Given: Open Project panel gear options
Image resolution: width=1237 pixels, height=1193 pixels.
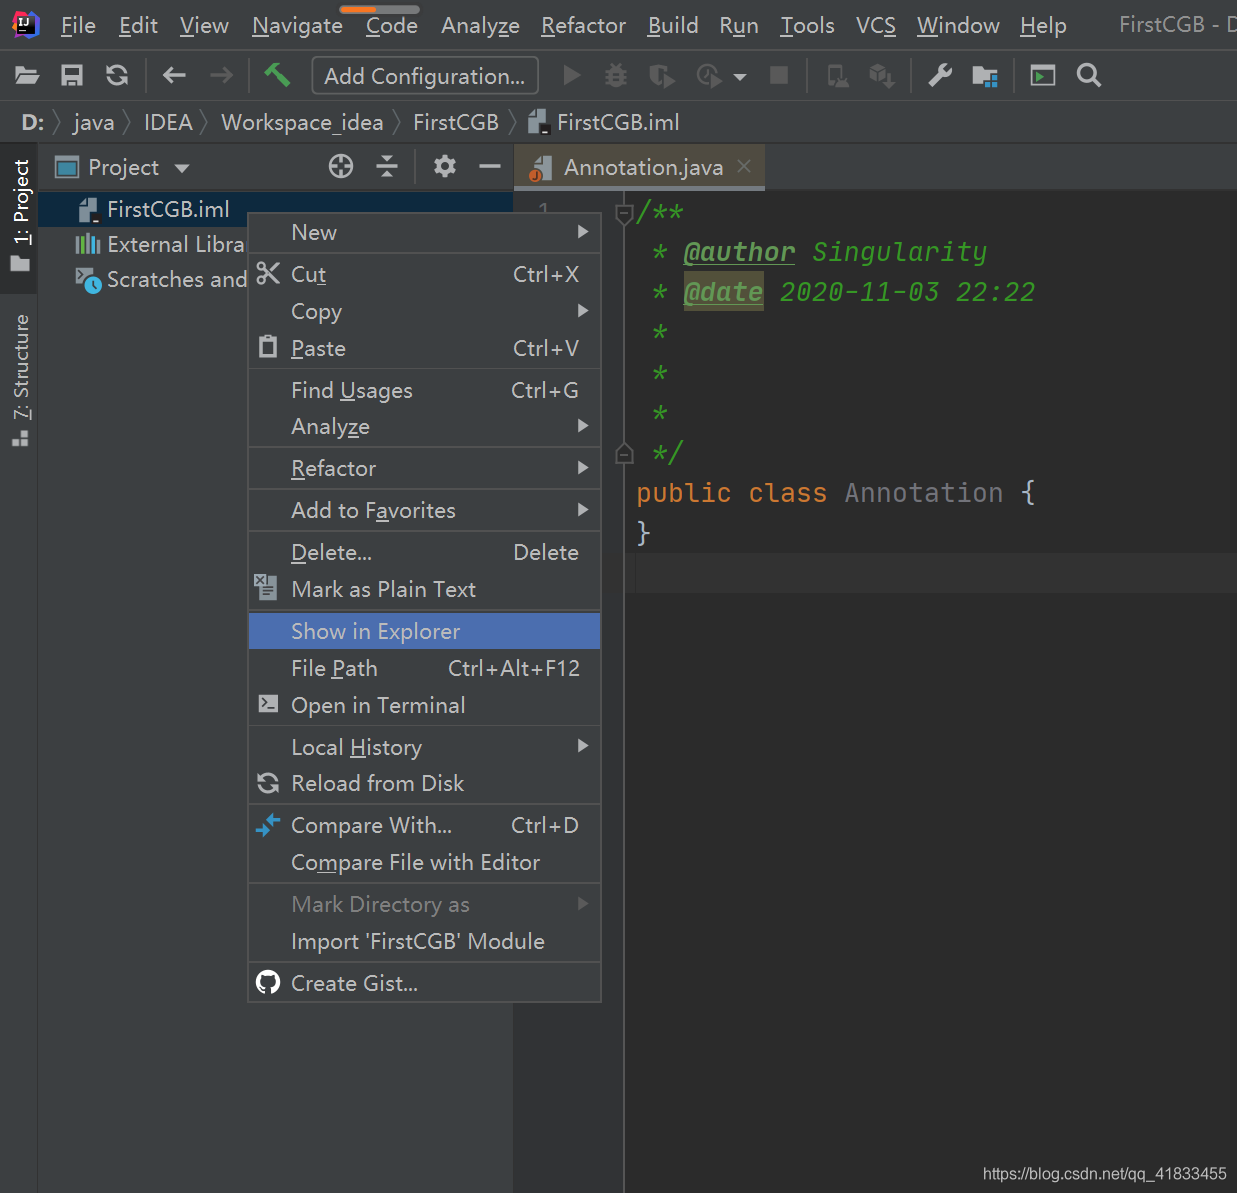Looking at the screenshot, I should click(x=445, y=166).
